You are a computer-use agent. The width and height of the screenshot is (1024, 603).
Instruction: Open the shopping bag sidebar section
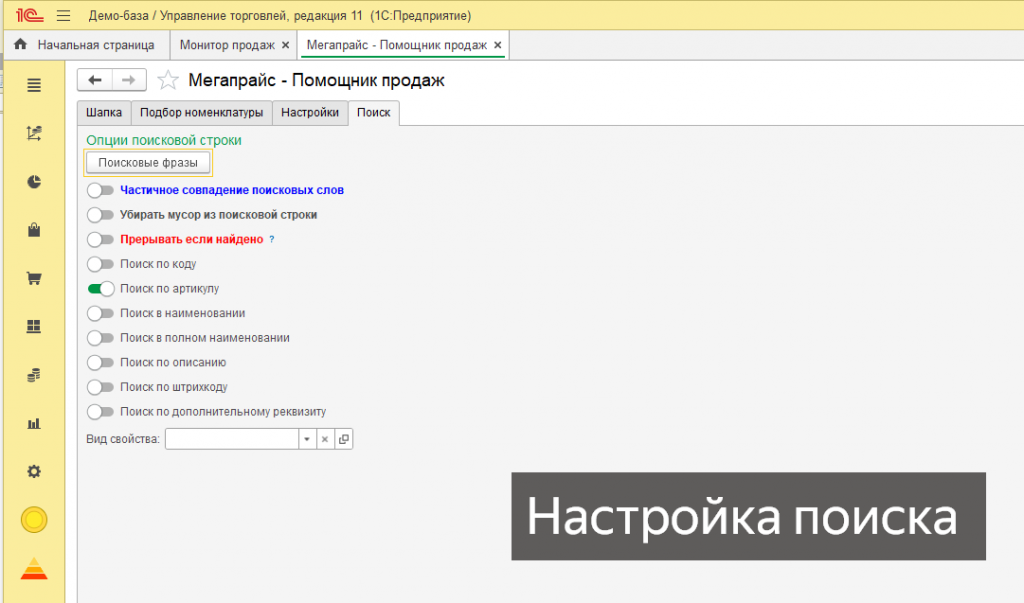pos(34,230)
